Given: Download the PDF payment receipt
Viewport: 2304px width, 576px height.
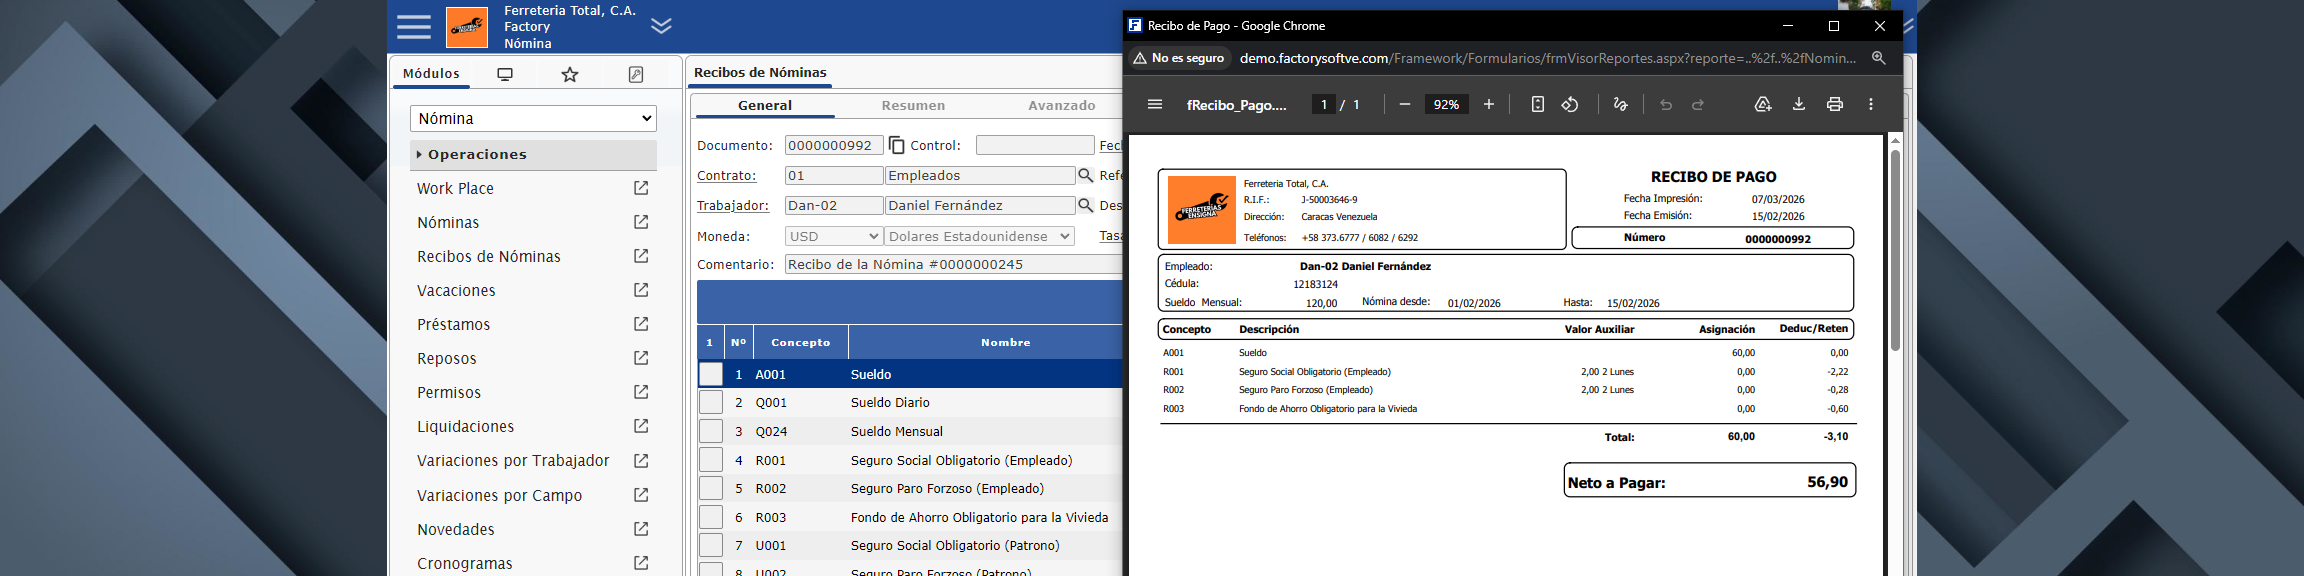Looking at the screenshot, I should coord(1798,105).
